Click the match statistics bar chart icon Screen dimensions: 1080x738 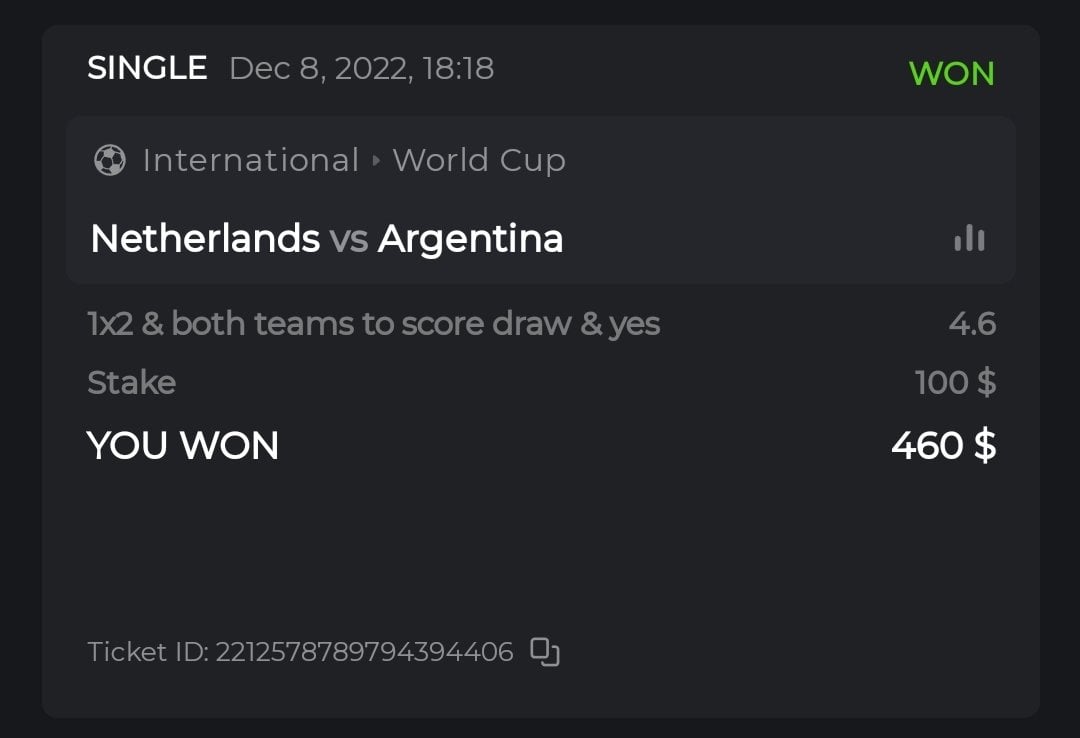[969, 238]
